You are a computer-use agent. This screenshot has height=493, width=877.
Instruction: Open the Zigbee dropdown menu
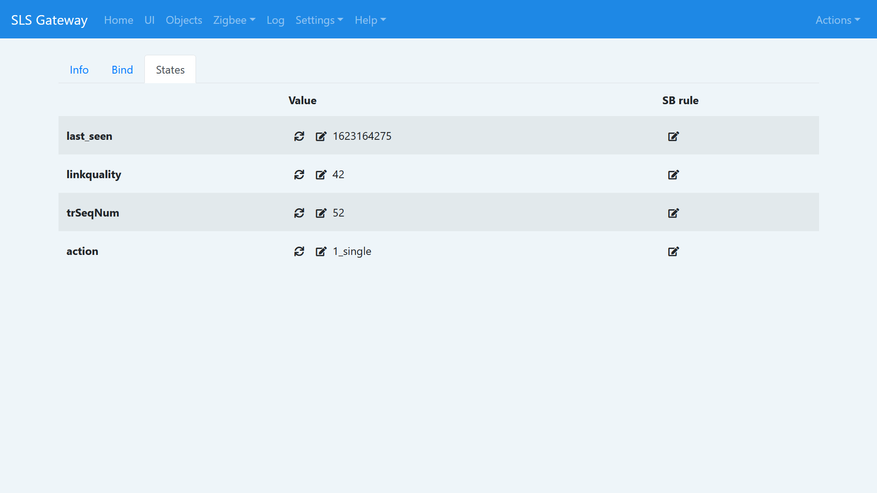pos(234,20)
